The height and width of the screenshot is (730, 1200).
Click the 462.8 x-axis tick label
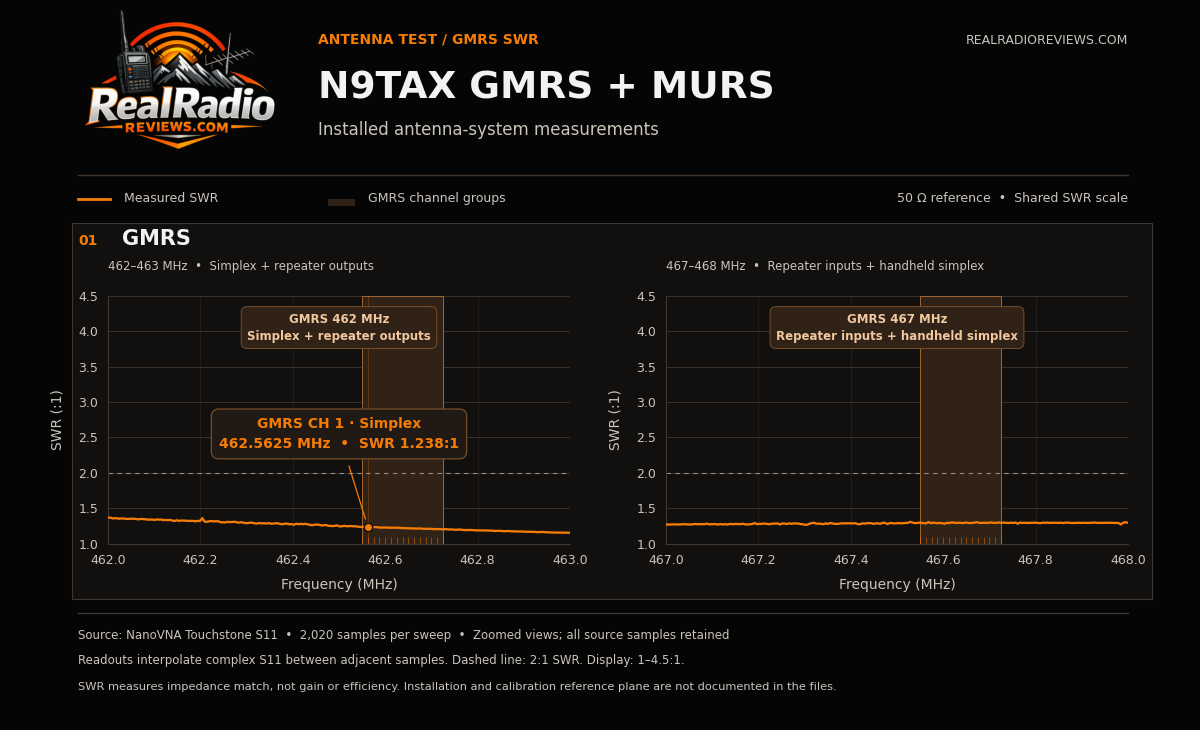(x=477, y=560)
